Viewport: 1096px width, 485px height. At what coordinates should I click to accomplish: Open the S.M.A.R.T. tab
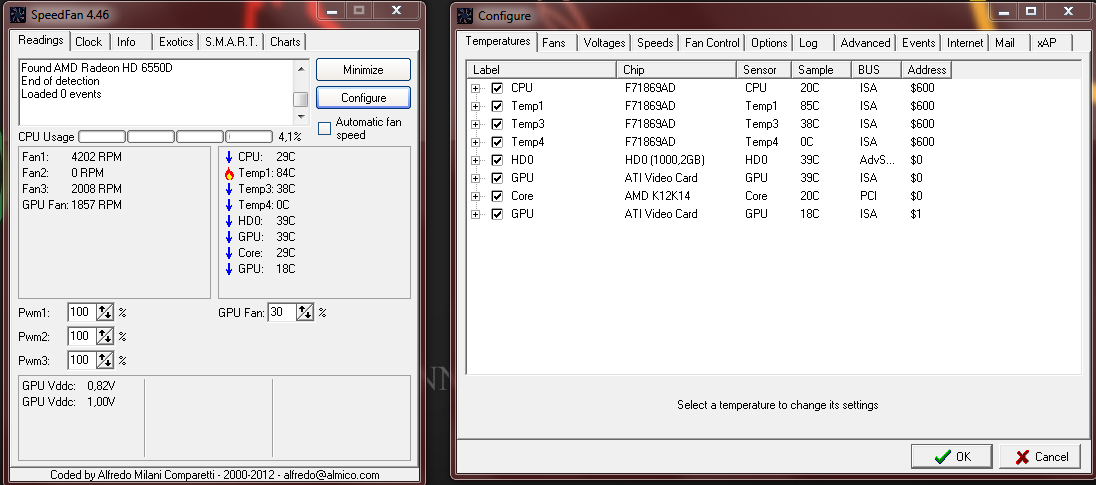pyautogui.click(x=232, y=42)
